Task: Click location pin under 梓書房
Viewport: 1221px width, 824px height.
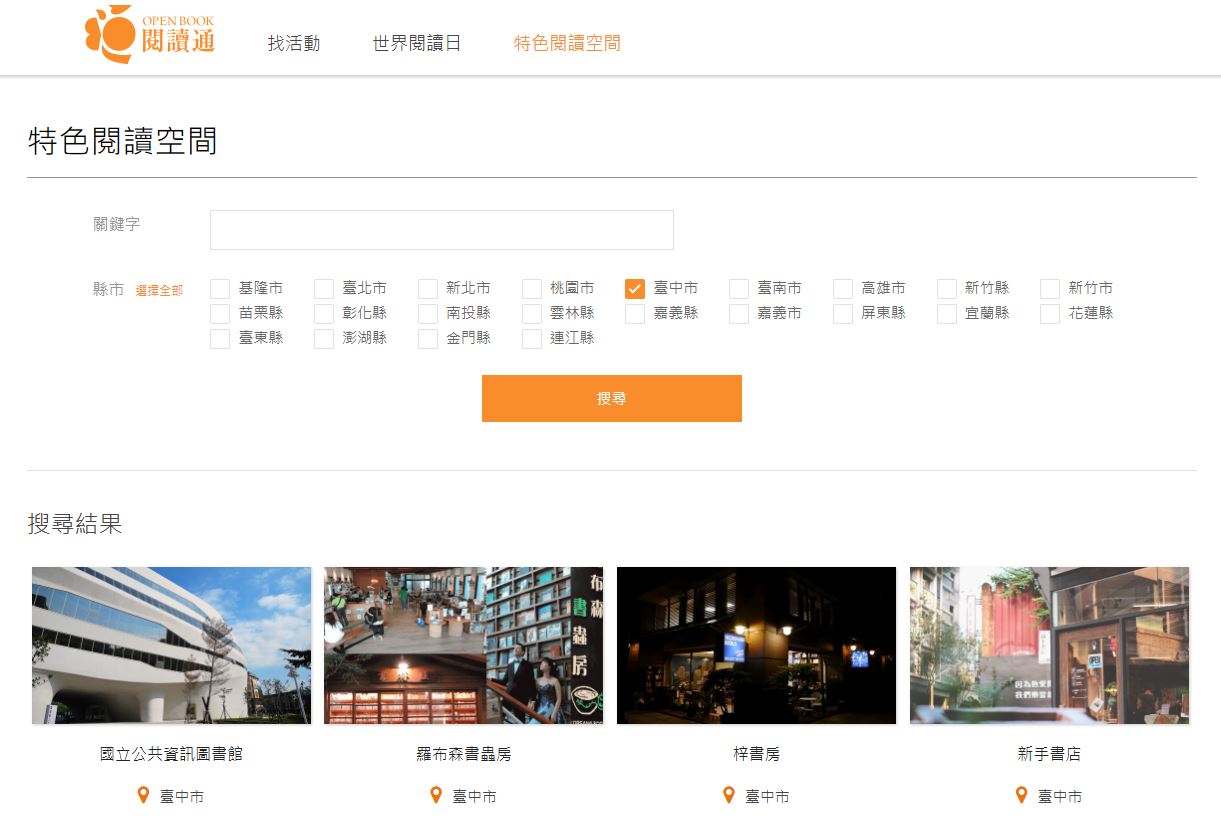Action: [729, 795]
